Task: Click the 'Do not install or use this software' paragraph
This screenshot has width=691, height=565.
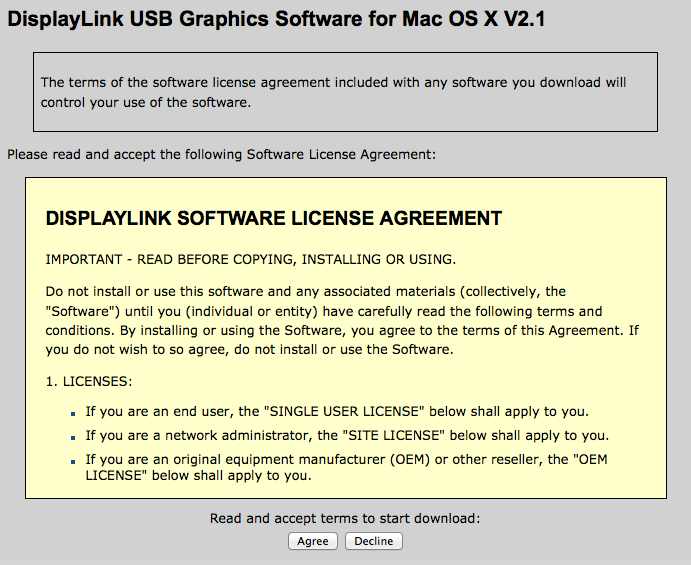Action: pos(342,320)
